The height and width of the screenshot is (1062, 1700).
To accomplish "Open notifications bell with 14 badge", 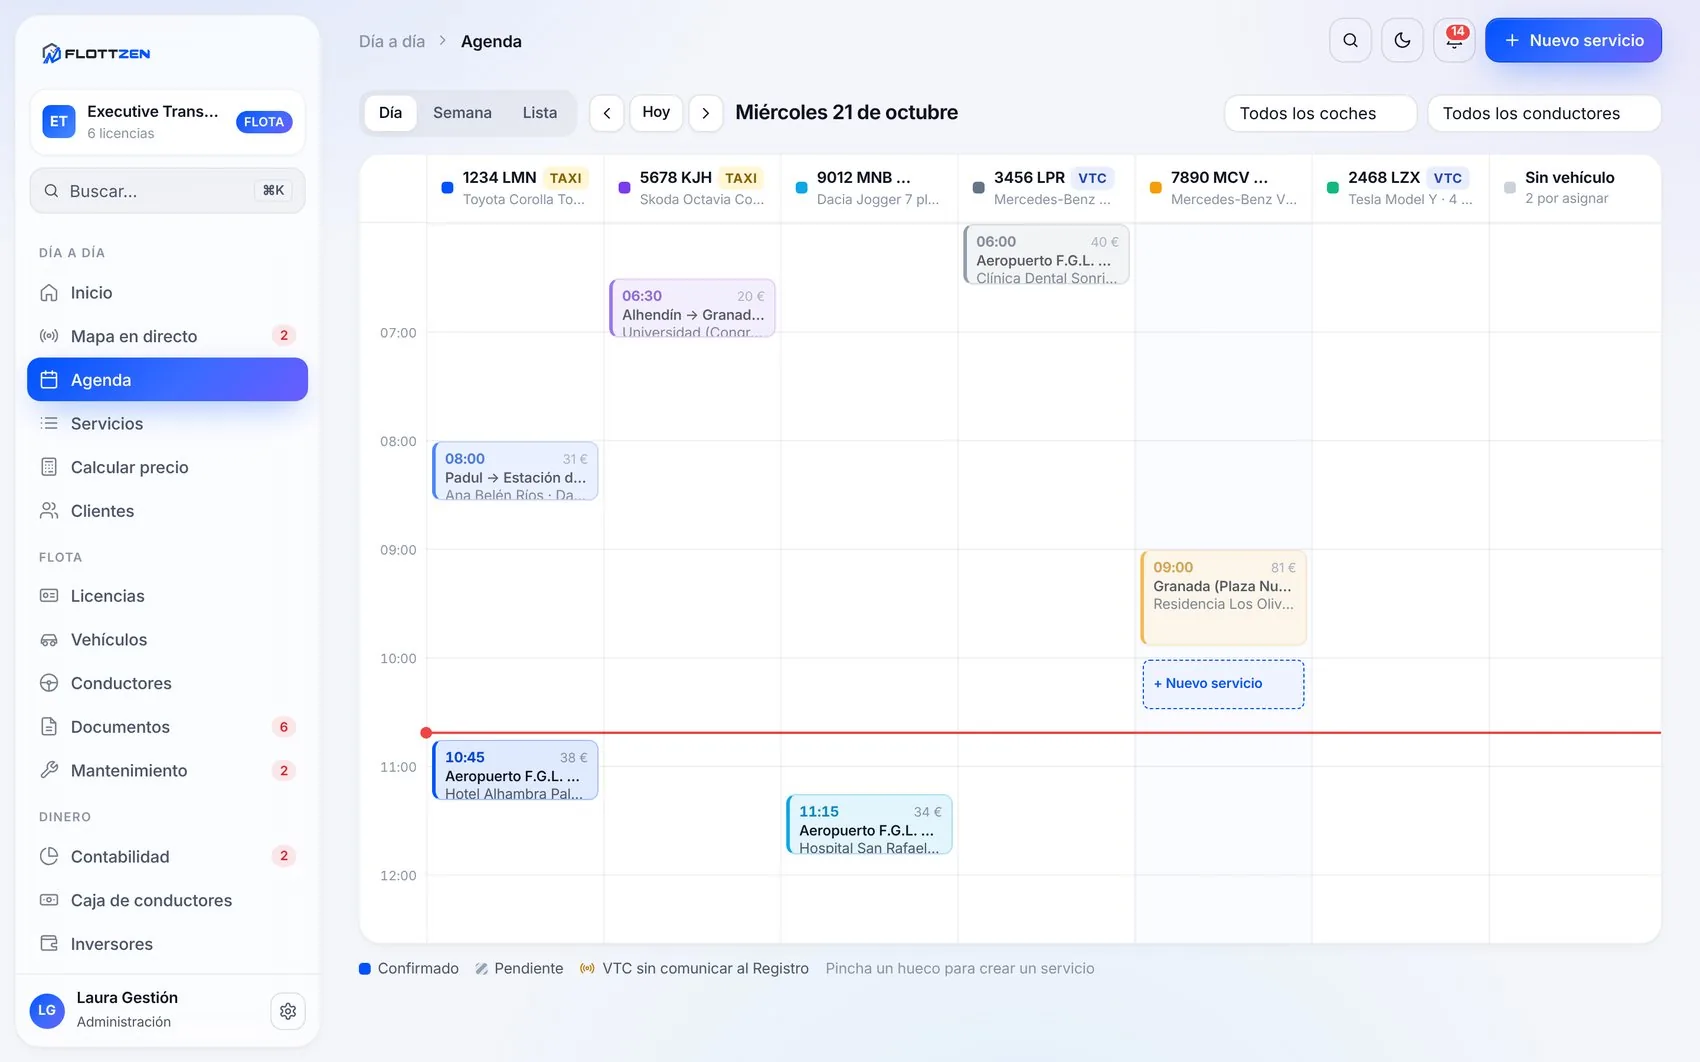I will pos(1454,41).
